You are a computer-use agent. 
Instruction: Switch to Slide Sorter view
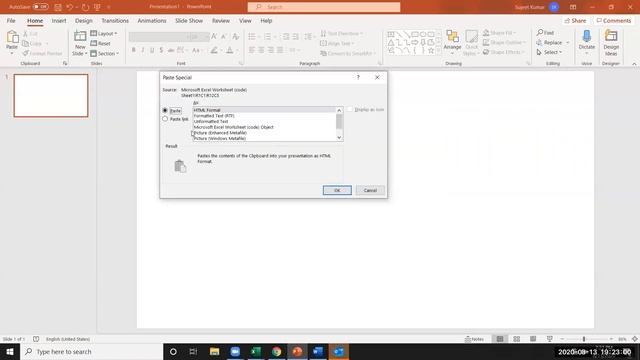[516, 339]
